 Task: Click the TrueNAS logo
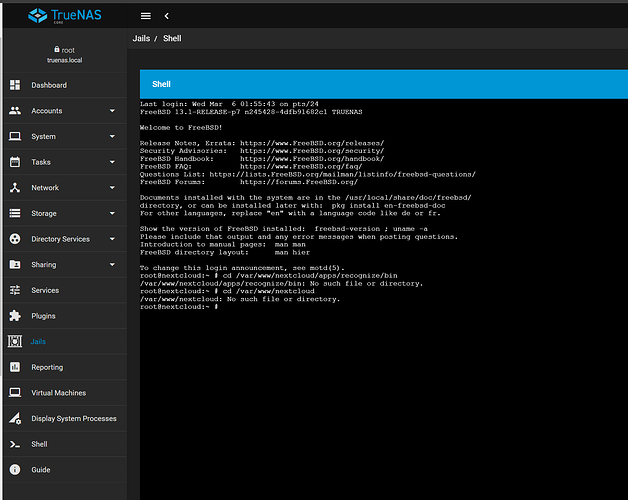[65, 16]
